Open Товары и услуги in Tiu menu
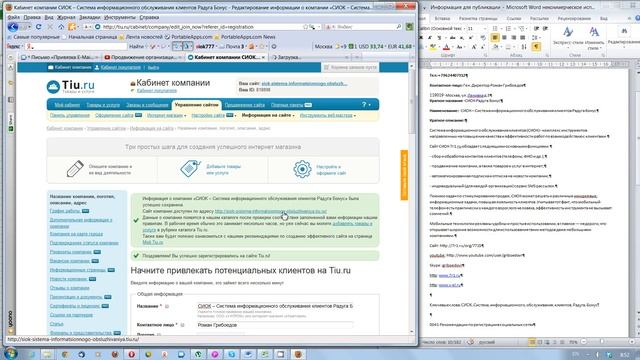The width and height of the screenshot is (640, 360). [103, 105]
